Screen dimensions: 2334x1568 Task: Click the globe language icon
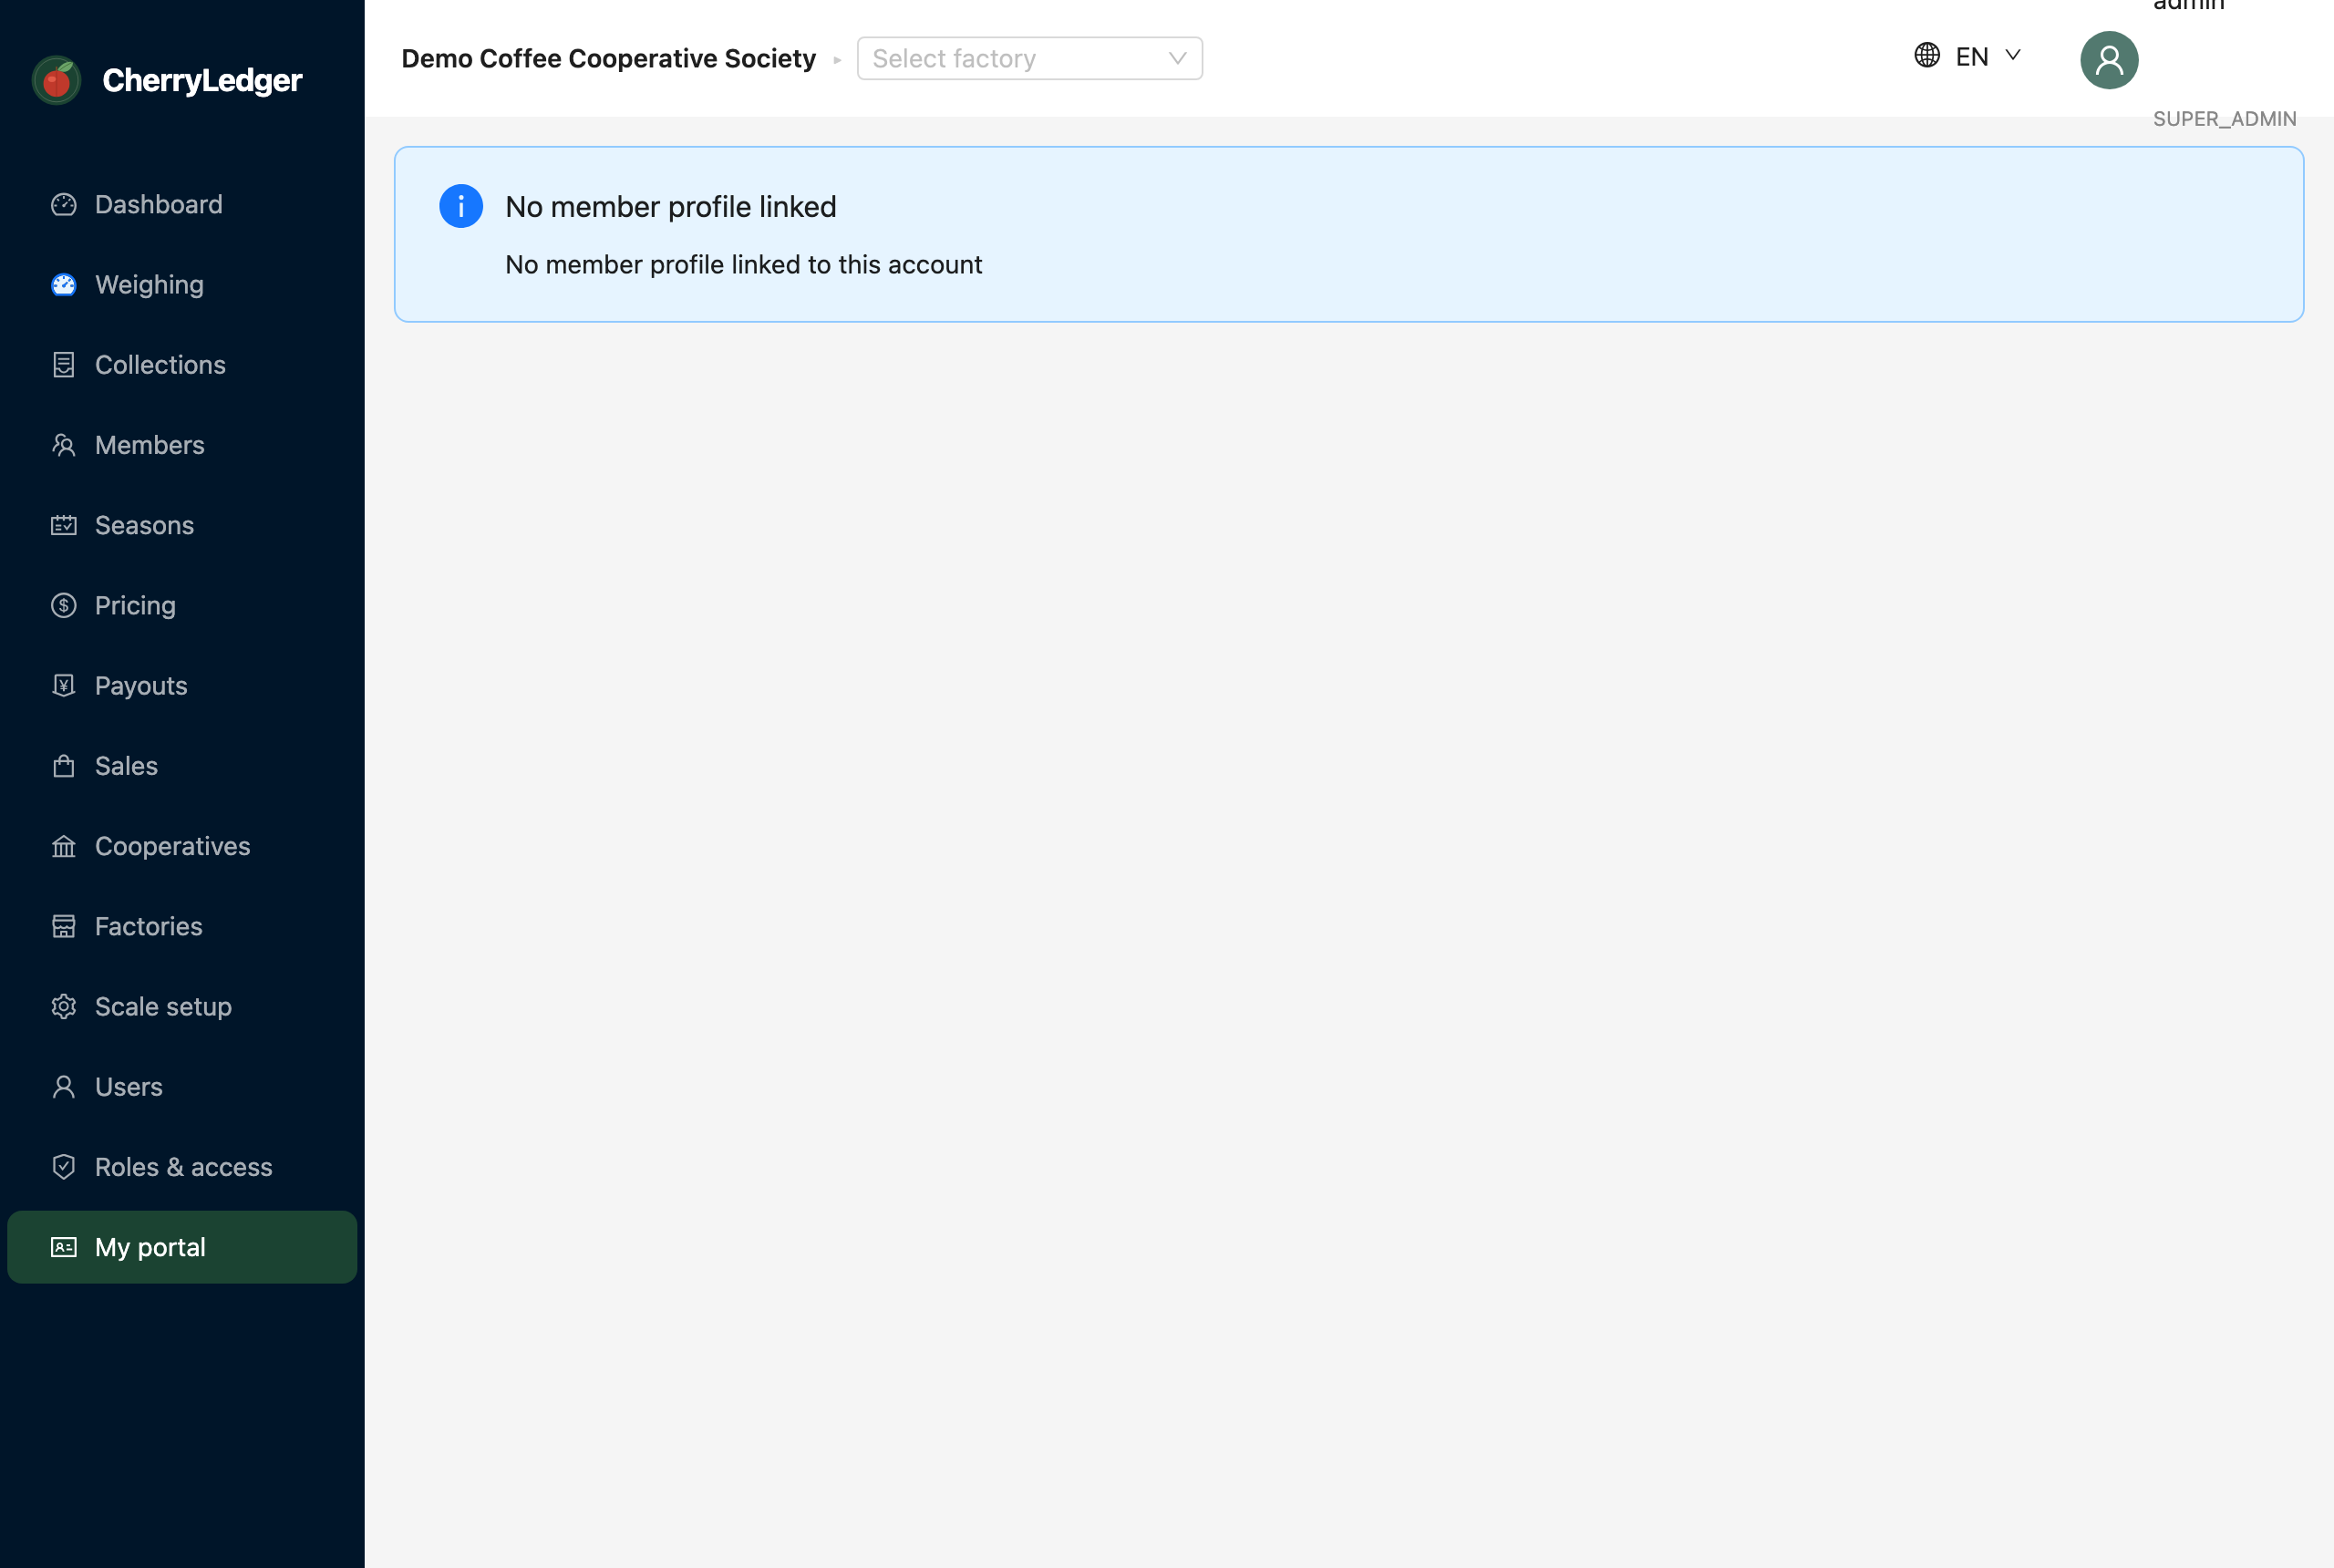click(x=1927, y=55)
